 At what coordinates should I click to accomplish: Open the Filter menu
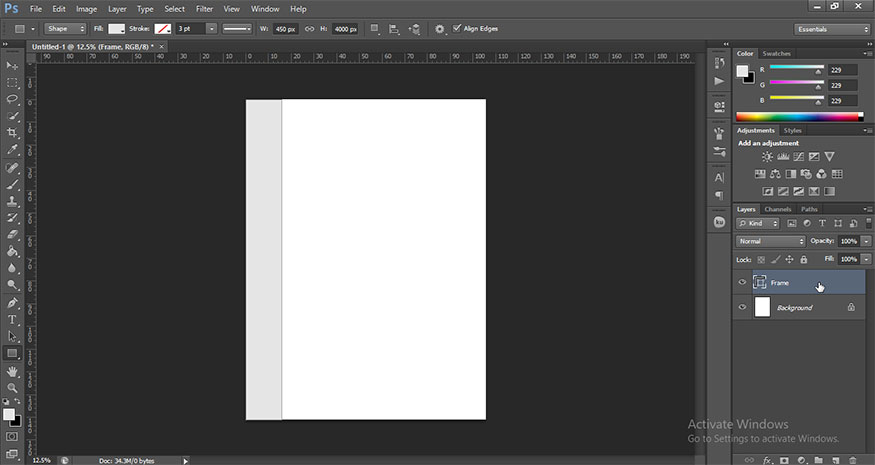pyautogui.click(x=204, y=9)
